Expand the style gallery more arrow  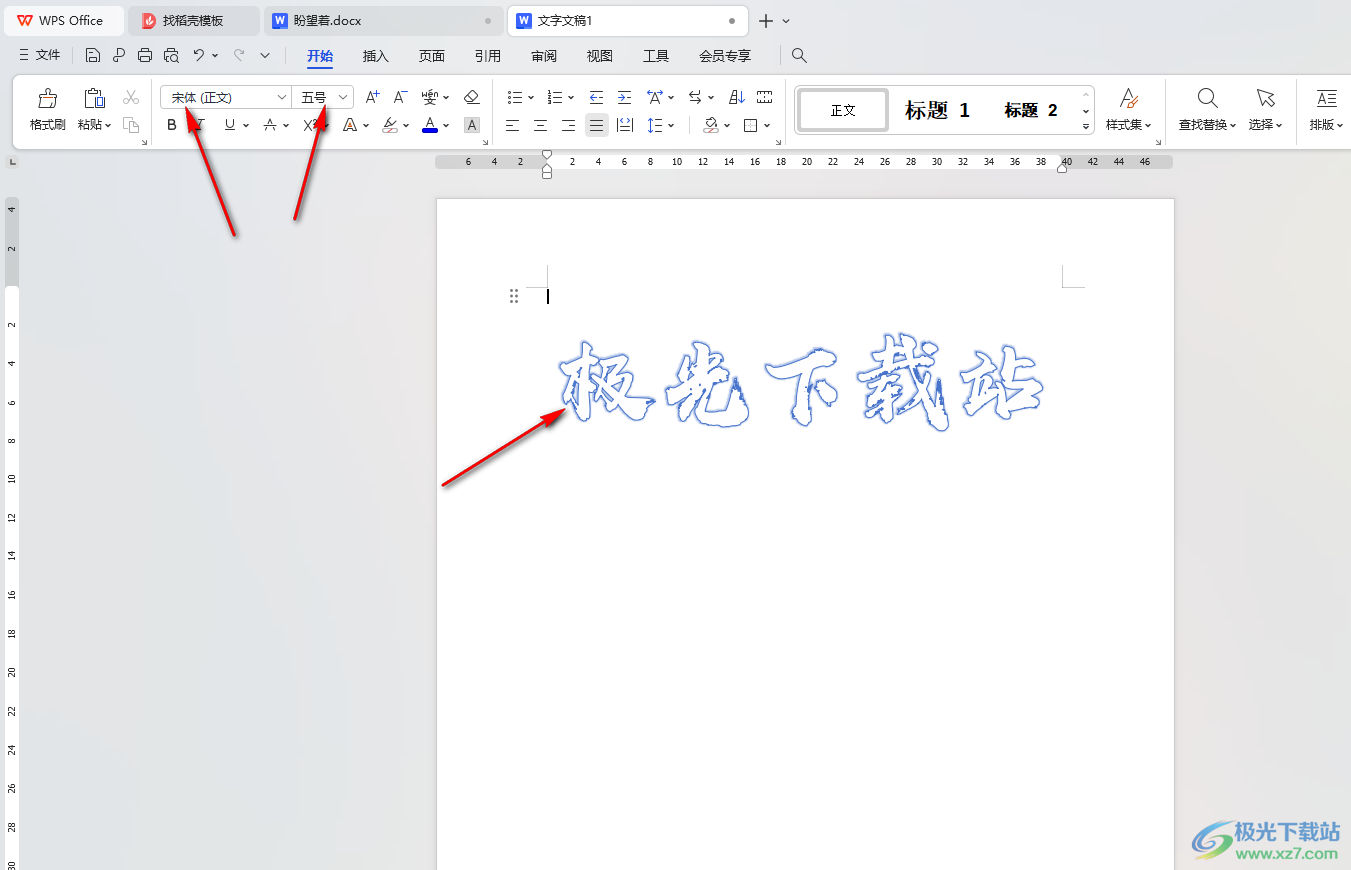(x=1086, y=127)
